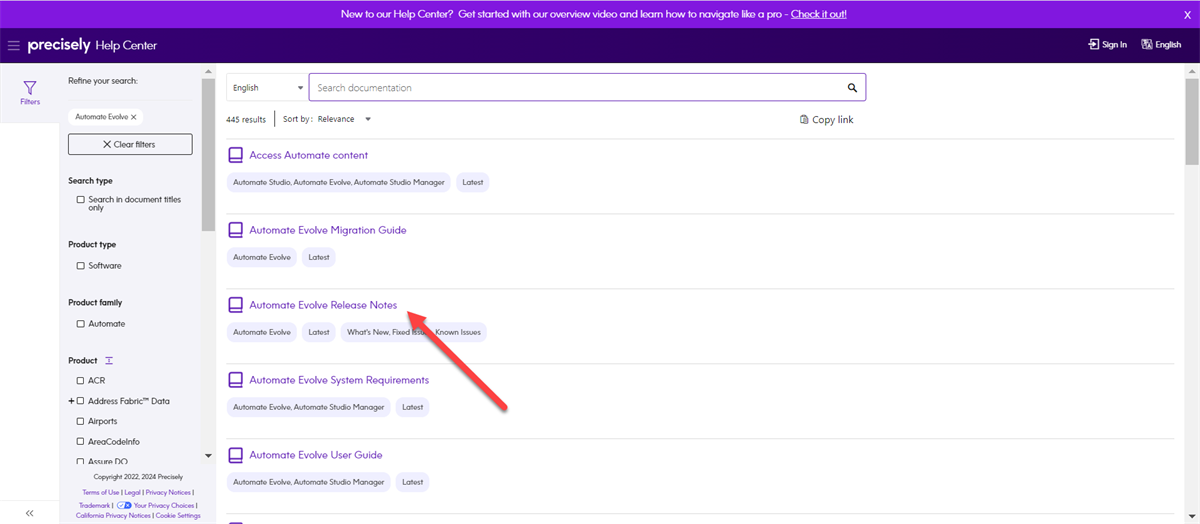The image size is (1200, 524).
Task: Open the English language selector in header
Action: click(1161, 45)
